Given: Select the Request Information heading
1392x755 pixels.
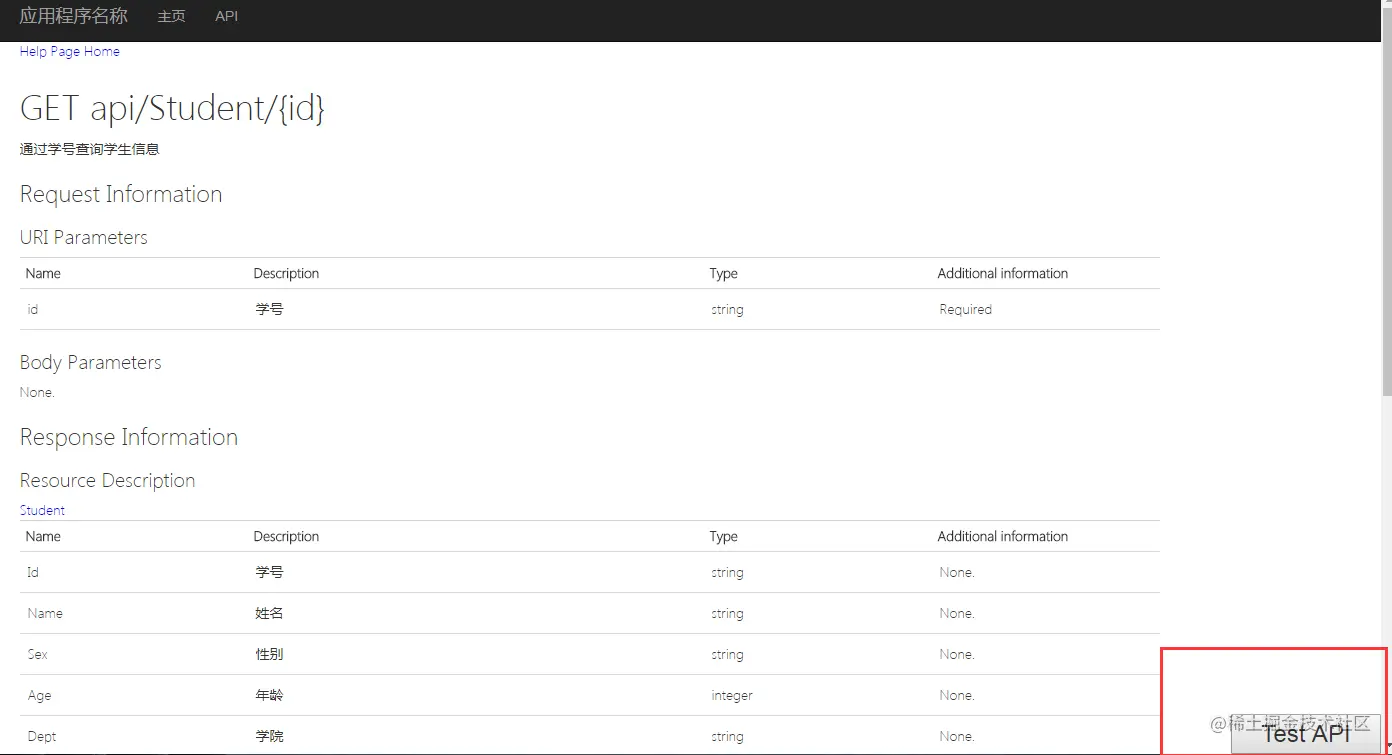Looking at the screenshot, I should (x=121, y=194).
